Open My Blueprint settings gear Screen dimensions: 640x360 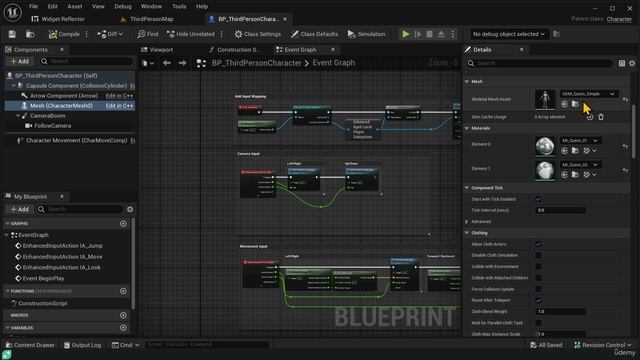pyautogui.click(x=130, y=209)
